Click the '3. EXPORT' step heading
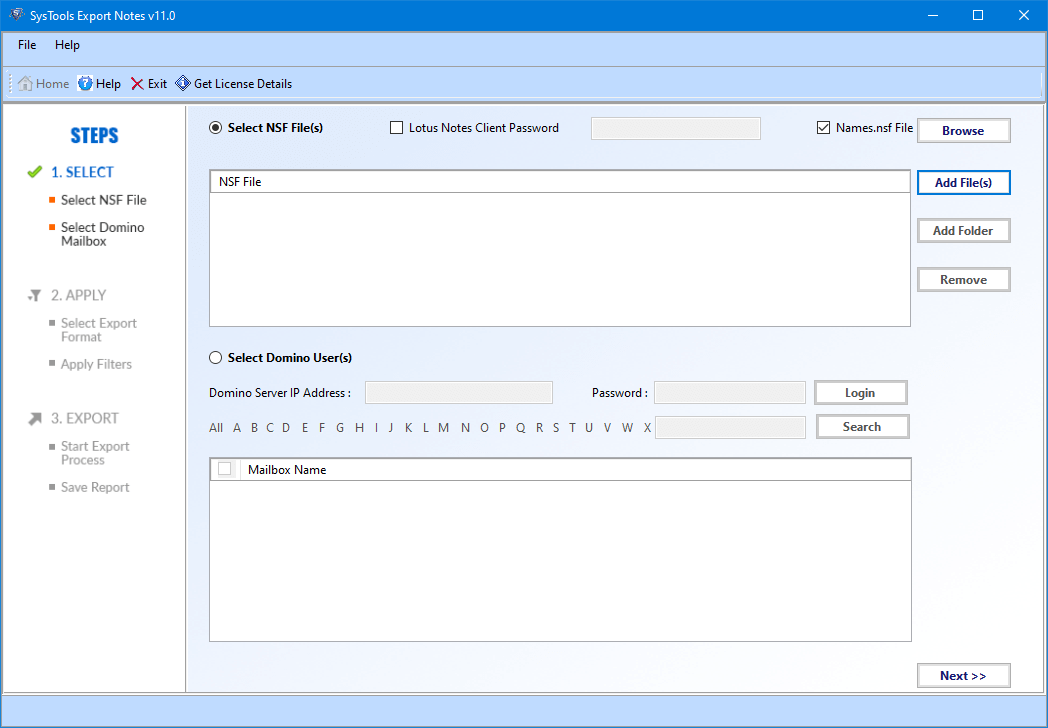The width and height of the screenshot is (1048, 728). click(85, 418)
